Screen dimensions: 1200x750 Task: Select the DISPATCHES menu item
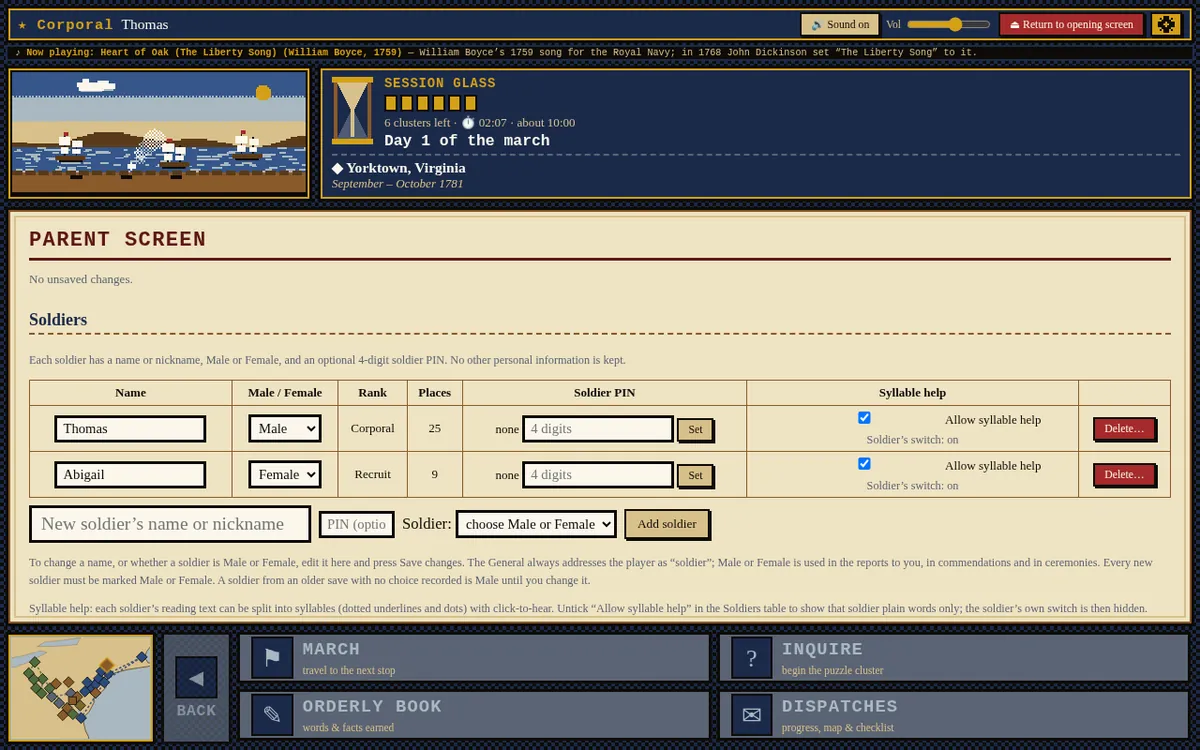(x=954, y=715)
